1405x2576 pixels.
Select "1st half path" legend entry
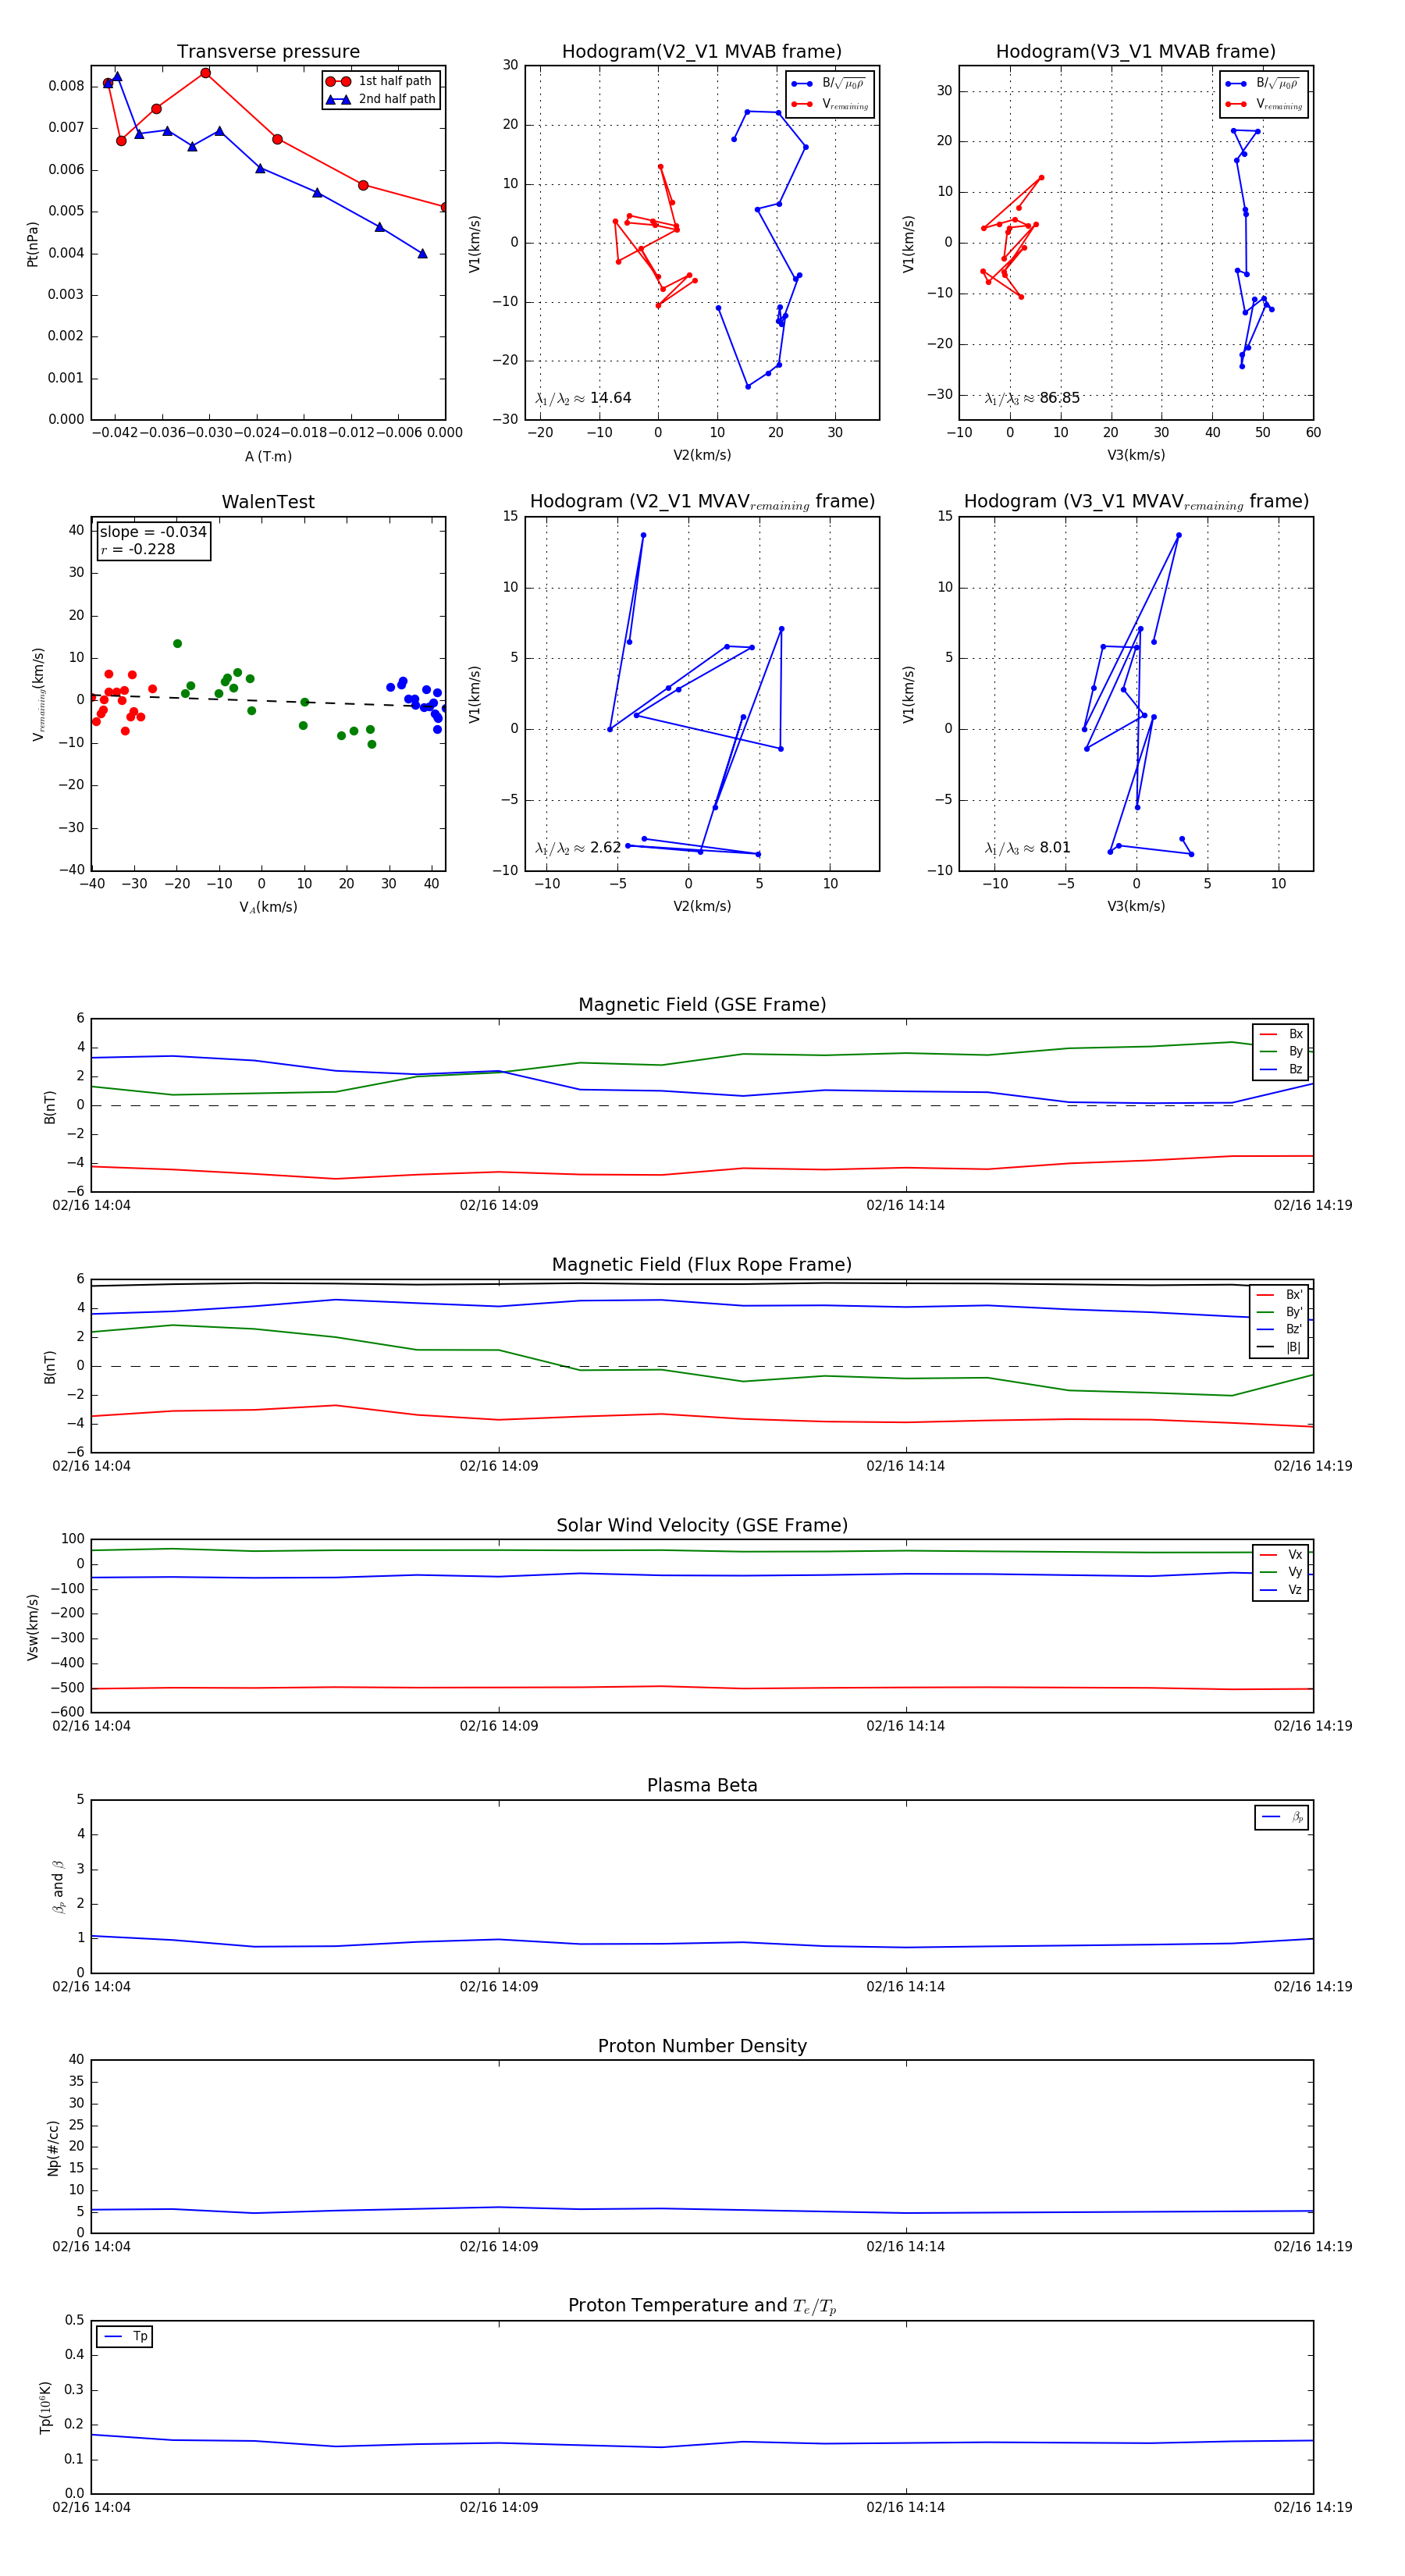coord(381,81)
